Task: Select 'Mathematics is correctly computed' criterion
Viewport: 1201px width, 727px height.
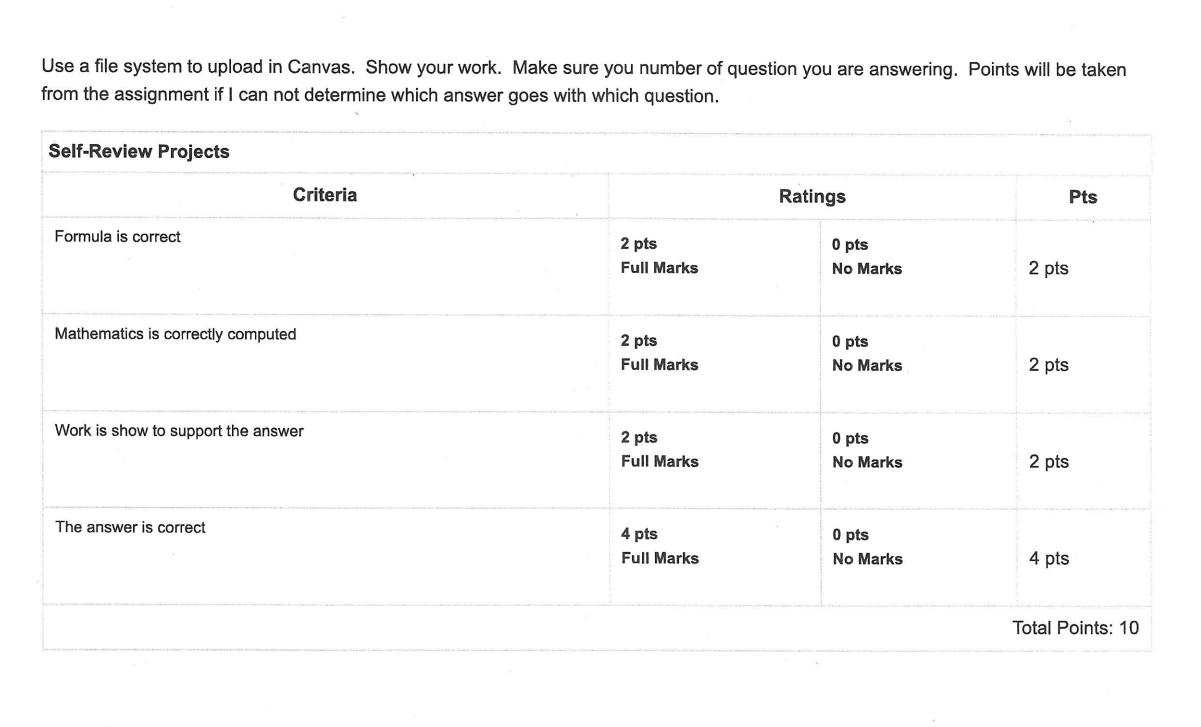Action: pyautogui.click(x=175, y=334)
